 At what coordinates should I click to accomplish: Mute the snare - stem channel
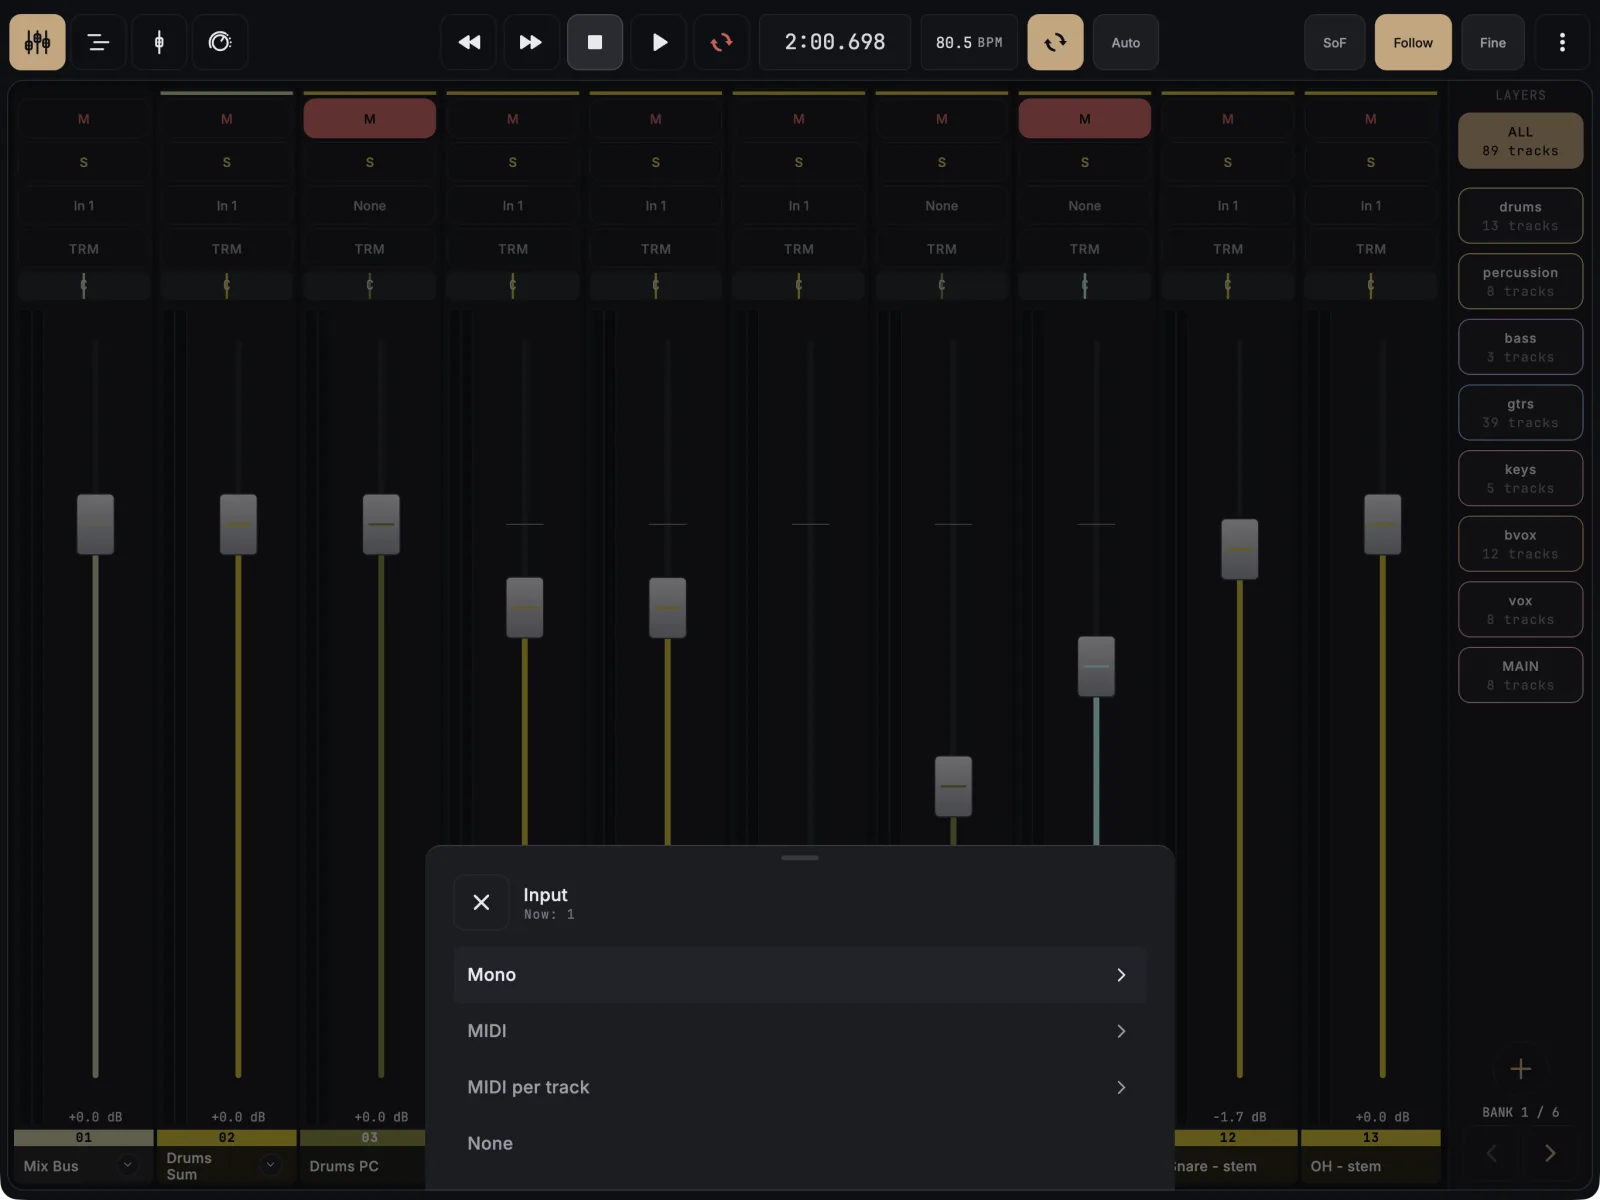pos(1228,119)
